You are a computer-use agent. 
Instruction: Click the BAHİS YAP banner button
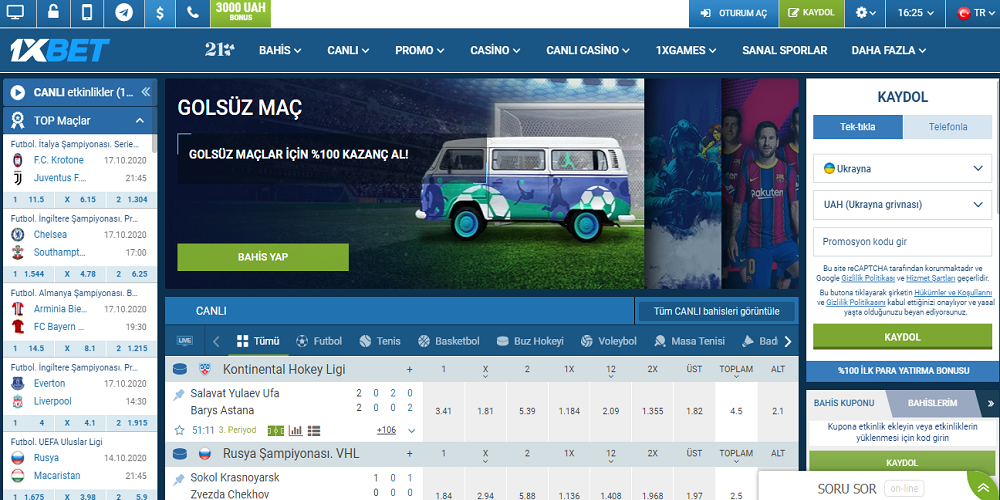(263, 257)
